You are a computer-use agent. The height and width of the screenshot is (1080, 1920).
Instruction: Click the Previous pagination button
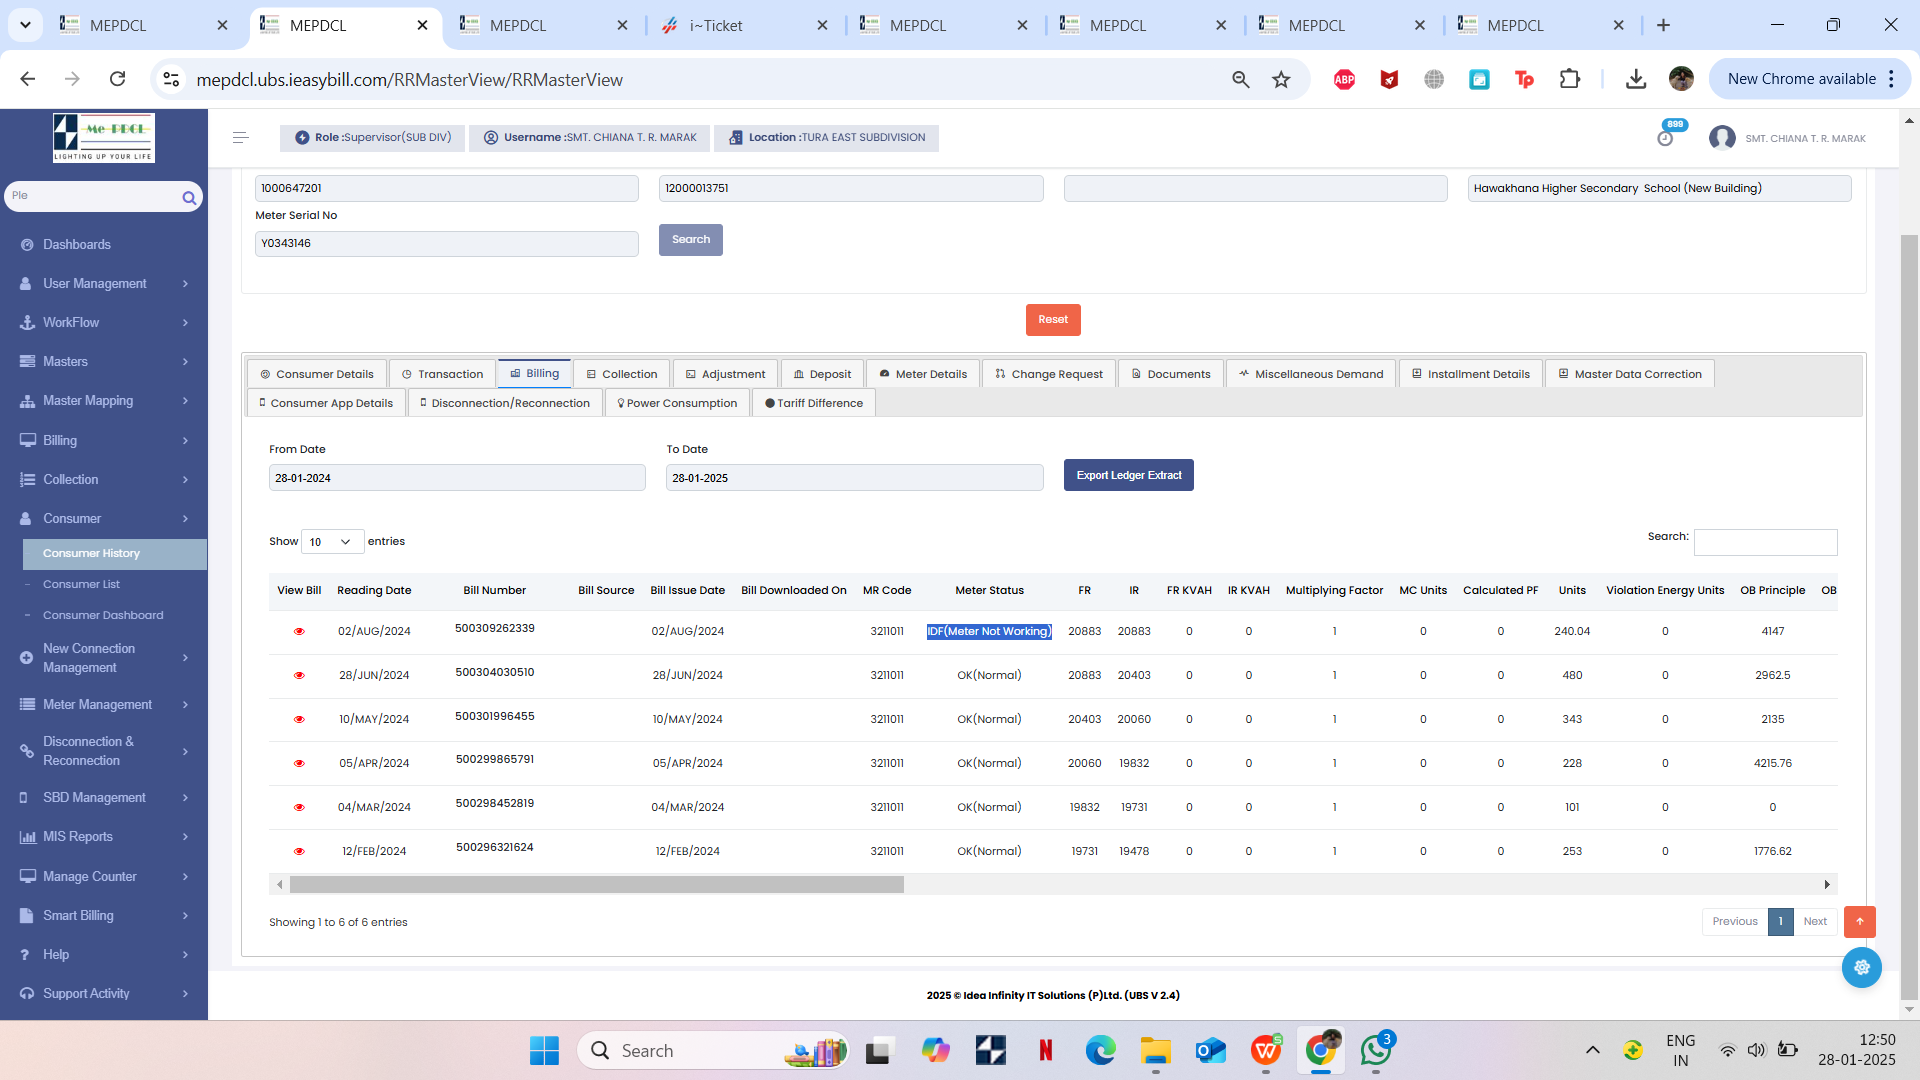tap(1735, 922)
